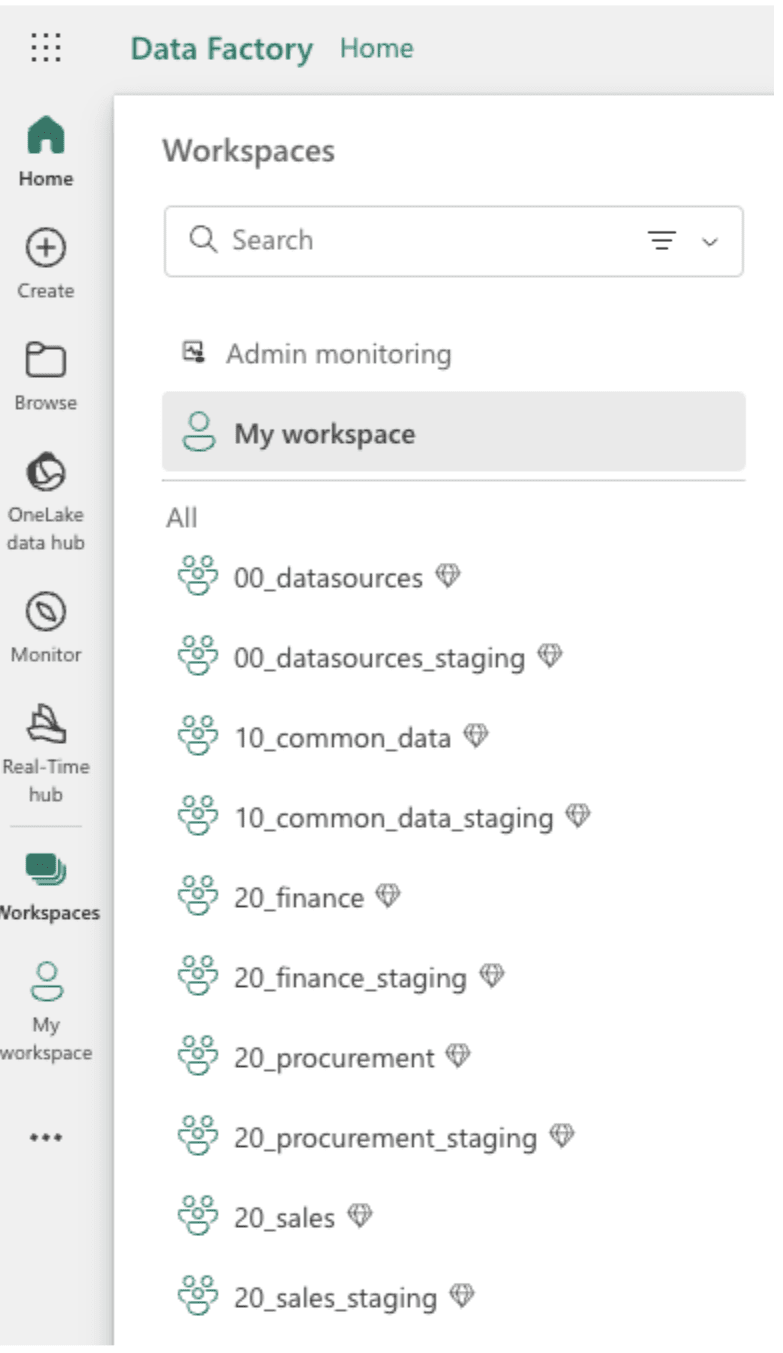Screen dimensions: 783x1353
Task: Click diamond icon beside 20_sales_staging
Action: (x=462, y=1296)
